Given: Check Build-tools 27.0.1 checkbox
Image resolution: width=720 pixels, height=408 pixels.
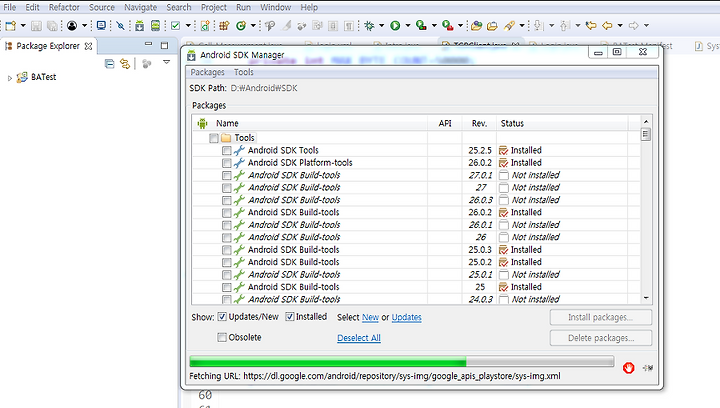Looking at the screenshot, I should click(x=226, y=175).
